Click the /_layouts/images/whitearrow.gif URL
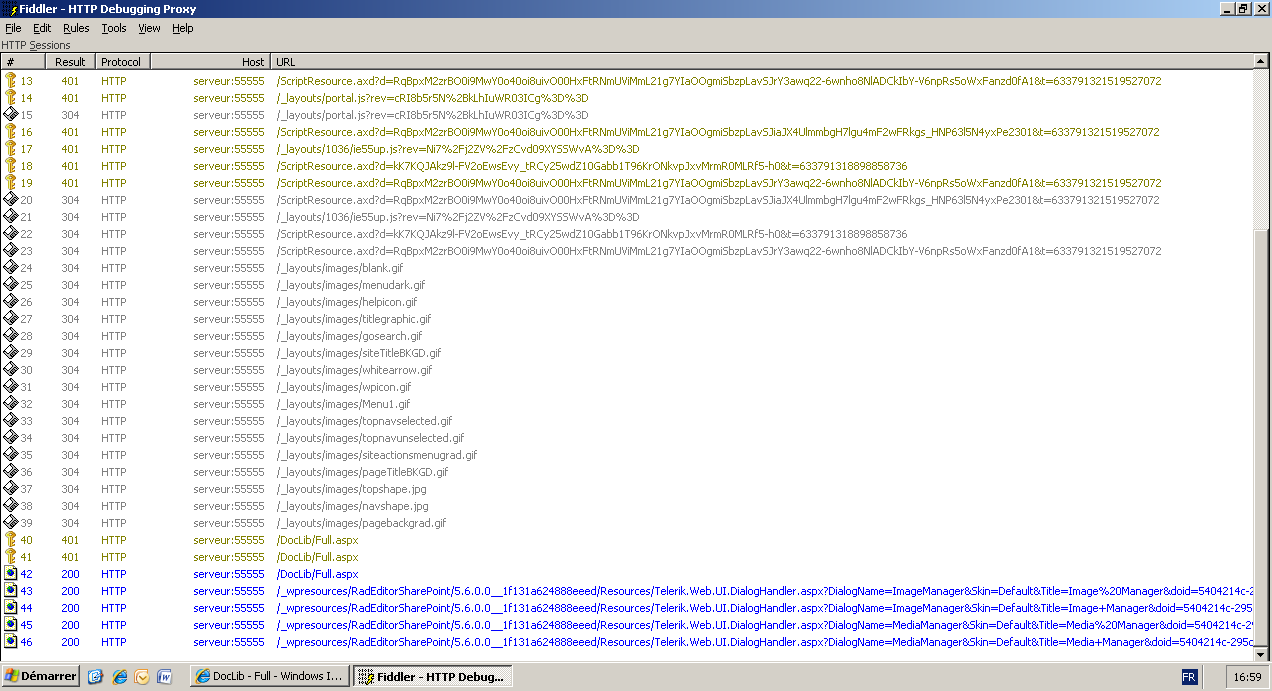Viewport: 1272px width, 691px height. 354,370
